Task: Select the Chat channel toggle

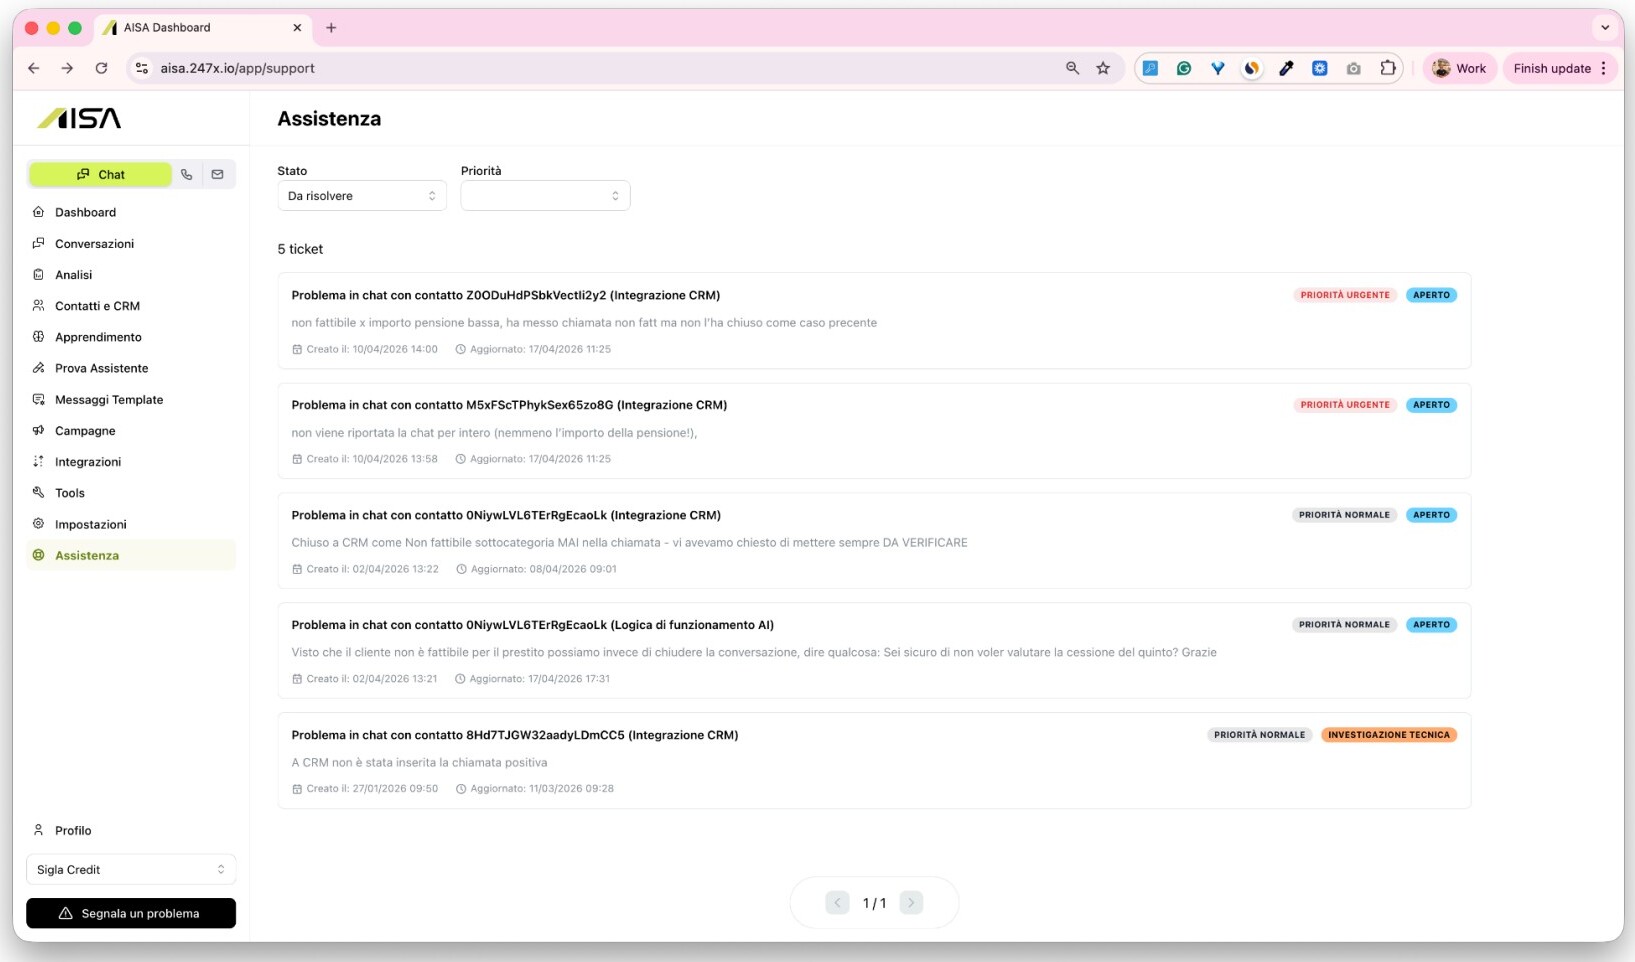Action: pyautogui.click(x=100, y=174)
